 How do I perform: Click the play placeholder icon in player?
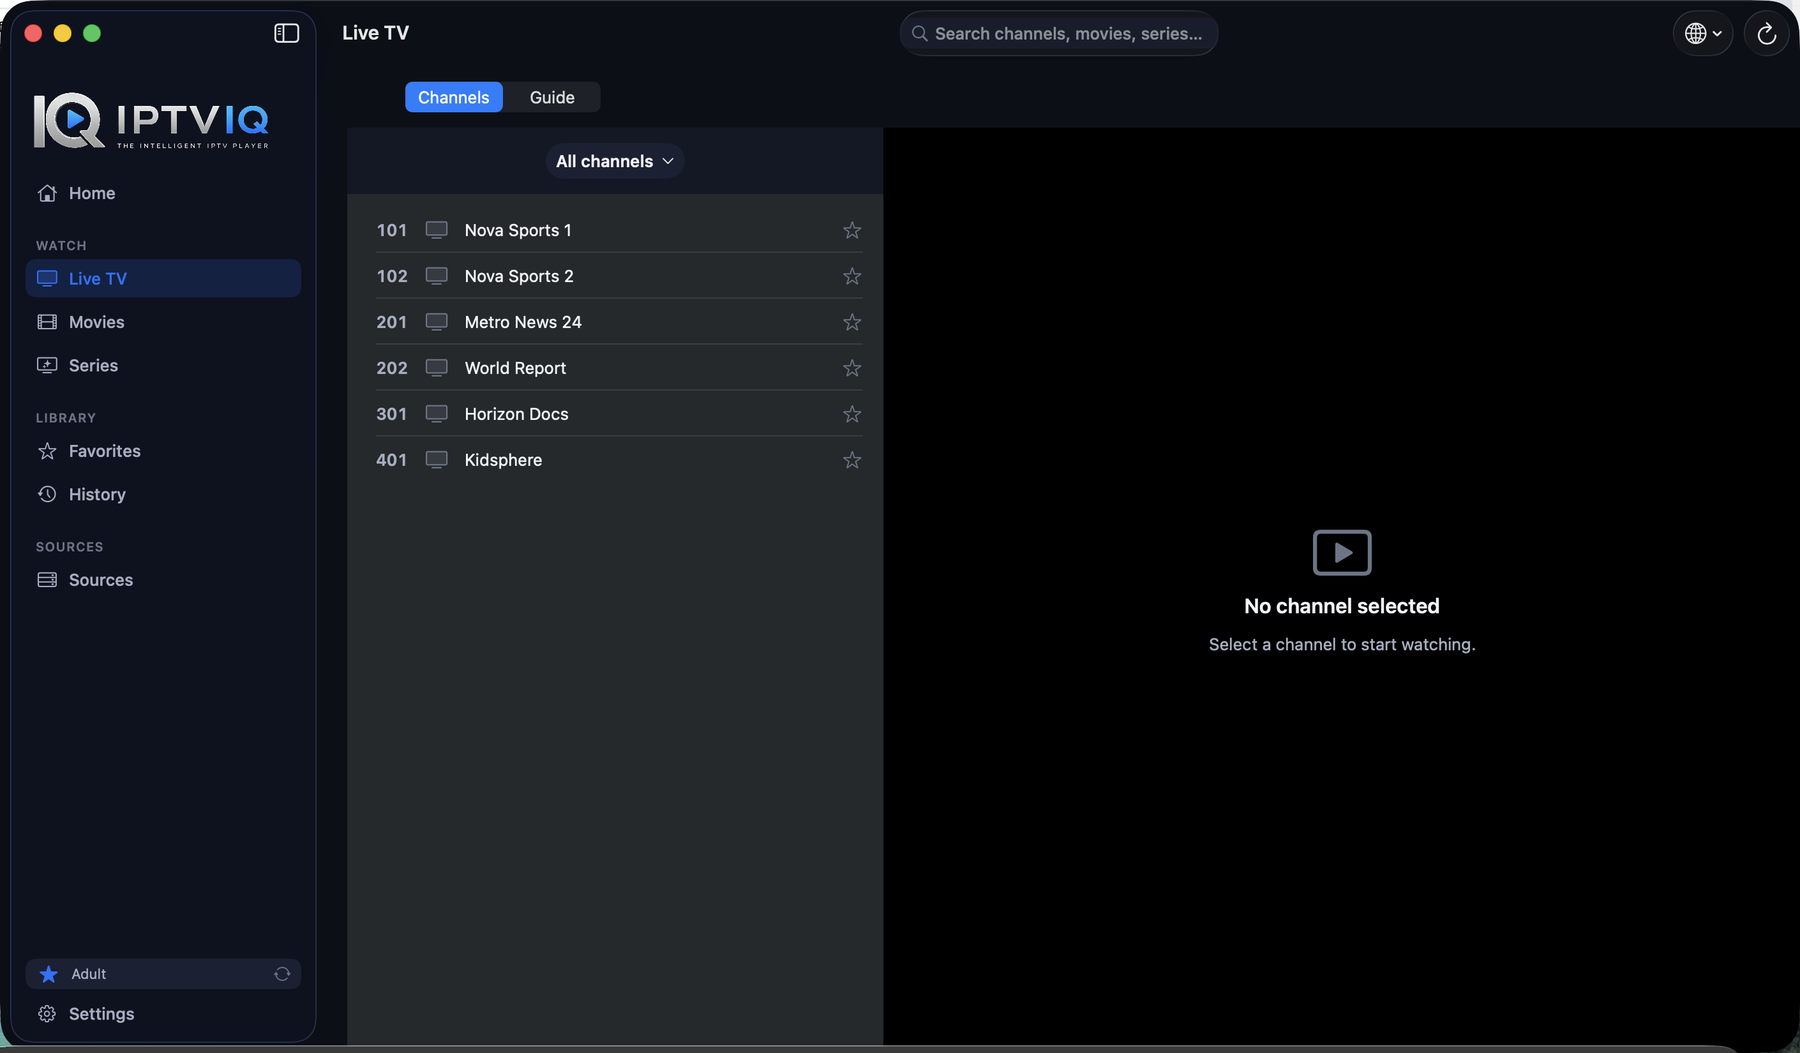[x=1342, y=552]
